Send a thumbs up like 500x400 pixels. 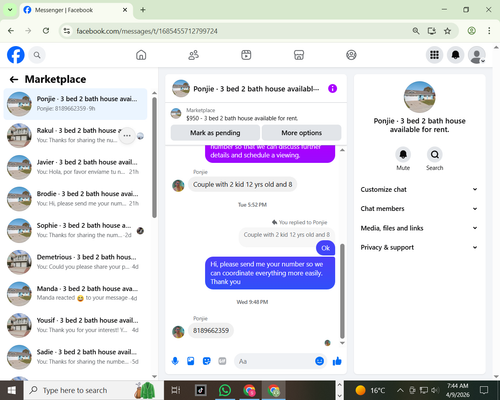(337, 361)
